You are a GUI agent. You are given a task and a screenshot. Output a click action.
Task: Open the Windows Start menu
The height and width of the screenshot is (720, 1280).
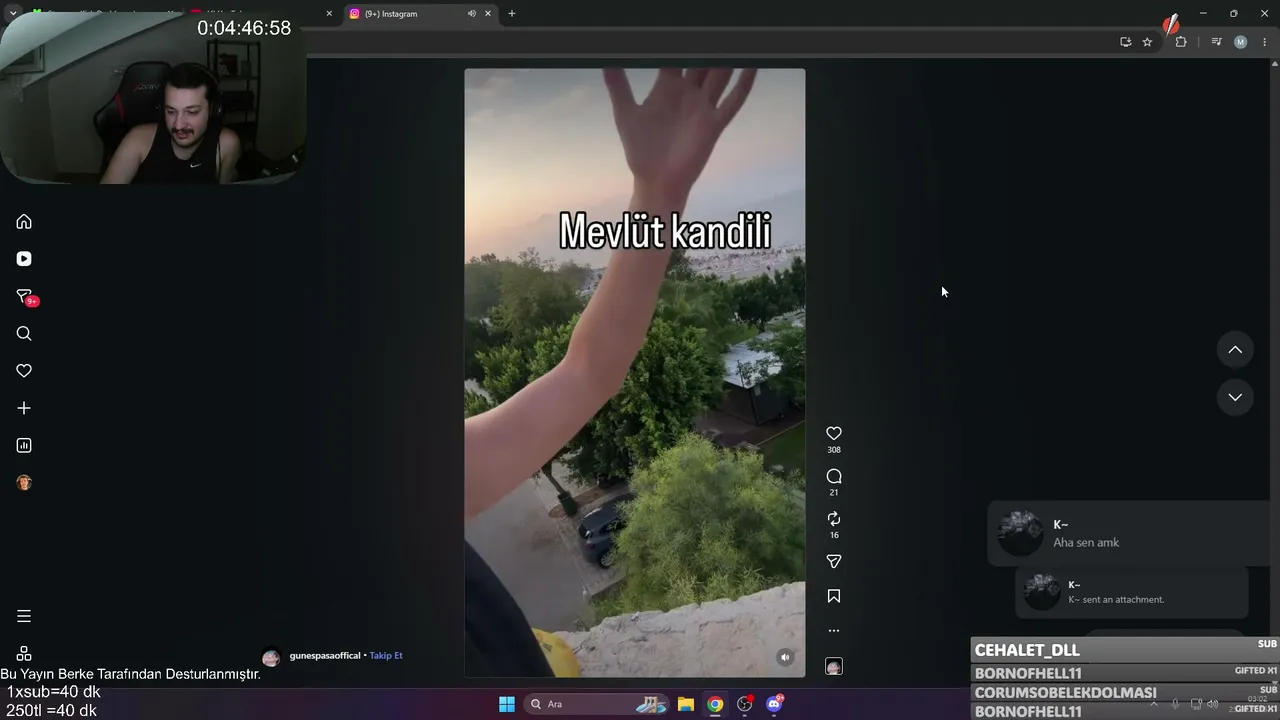coord(507,704)
